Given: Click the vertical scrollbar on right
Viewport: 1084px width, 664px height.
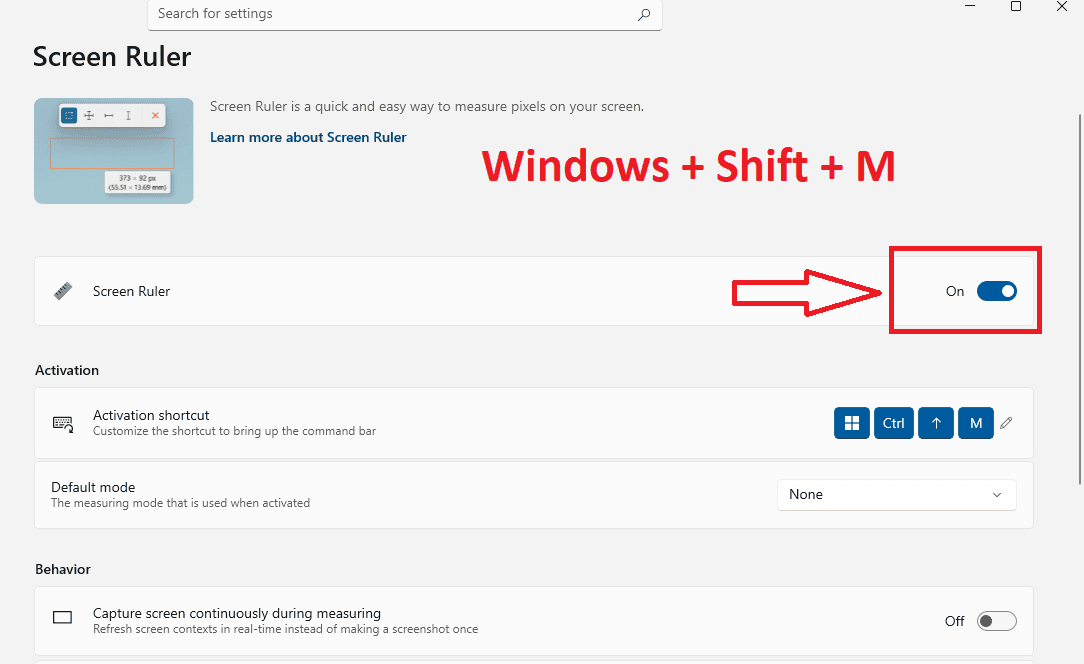Looking at the screenshot, I should tap(1080, 299).
